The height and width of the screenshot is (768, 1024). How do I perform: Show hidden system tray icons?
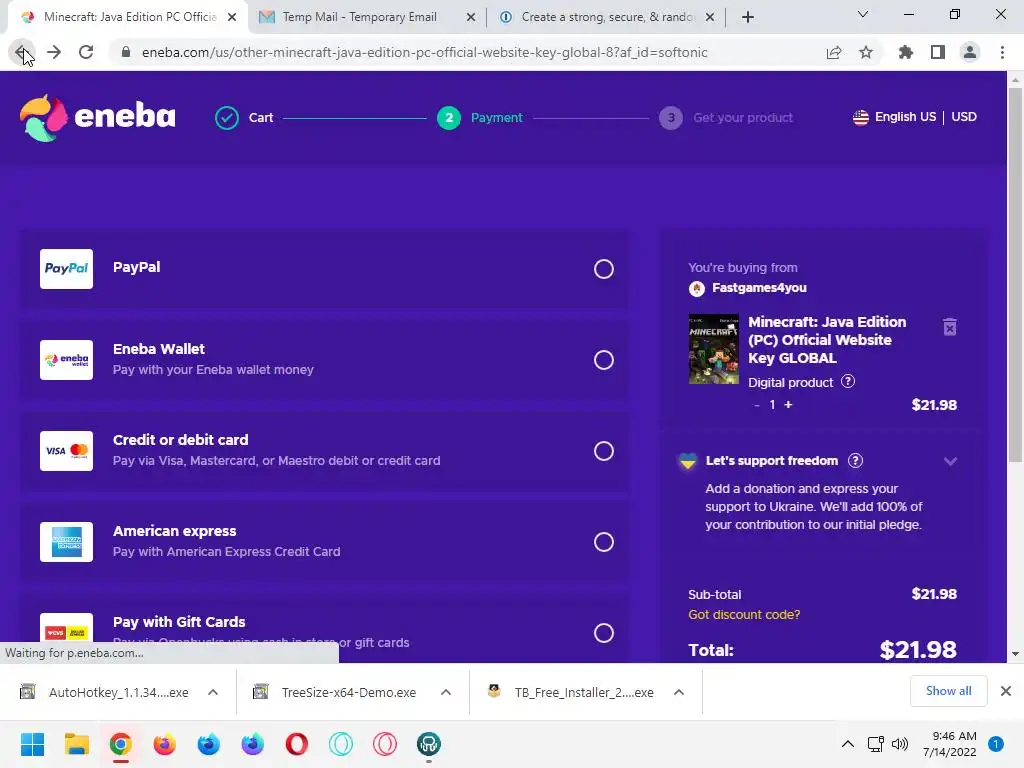tap(848, 744)
